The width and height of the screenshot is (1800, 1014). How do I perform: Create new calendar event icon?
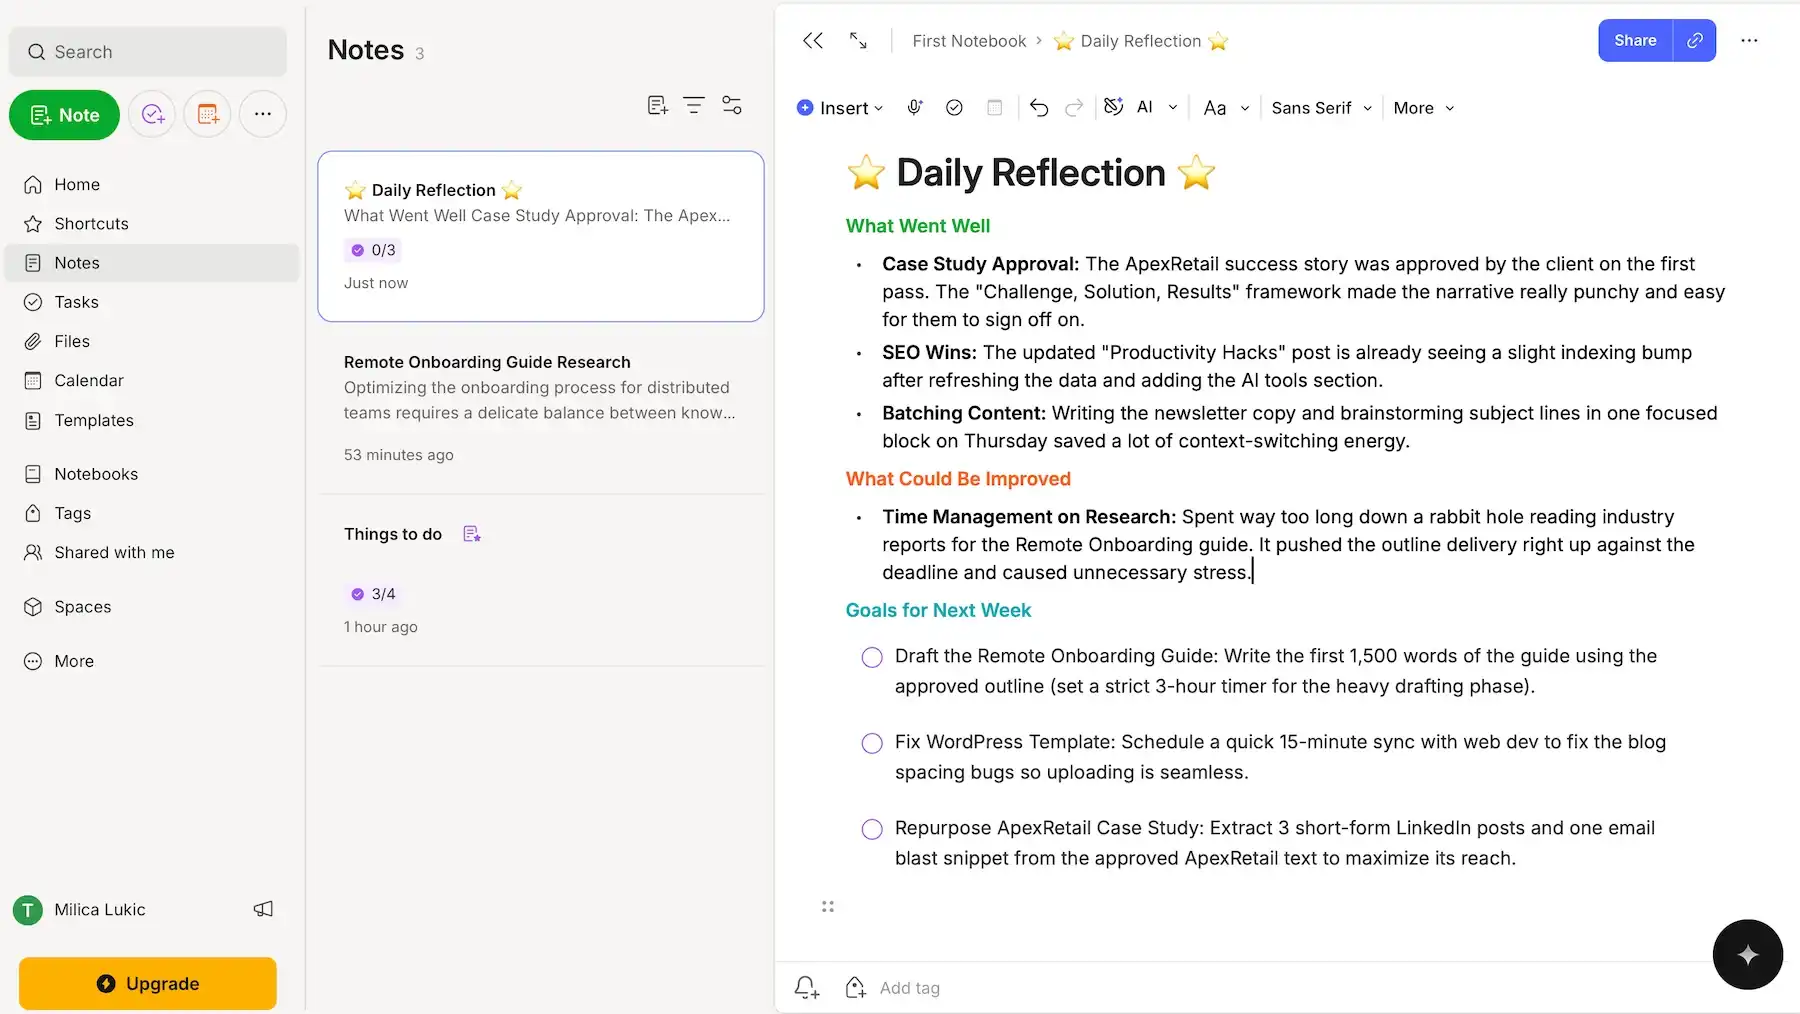(208, 115)
